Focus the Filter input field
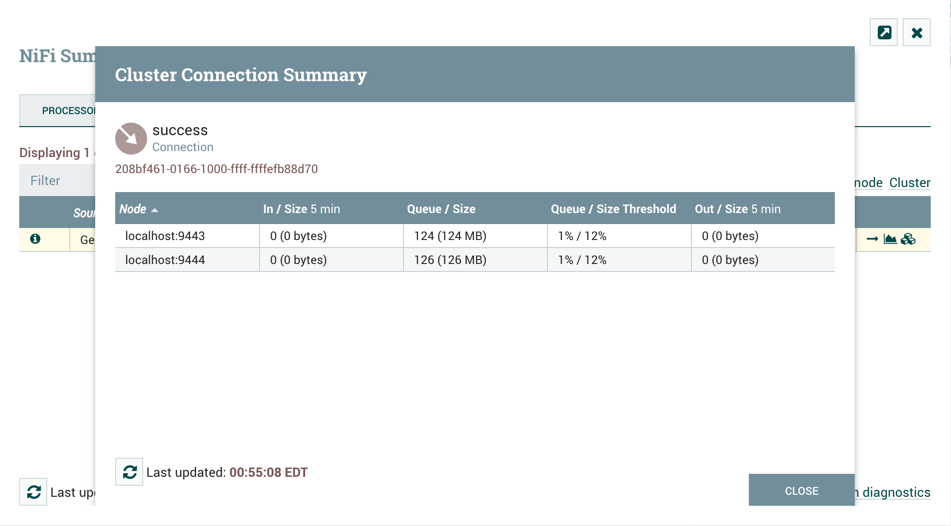 [x=58, y=180]
